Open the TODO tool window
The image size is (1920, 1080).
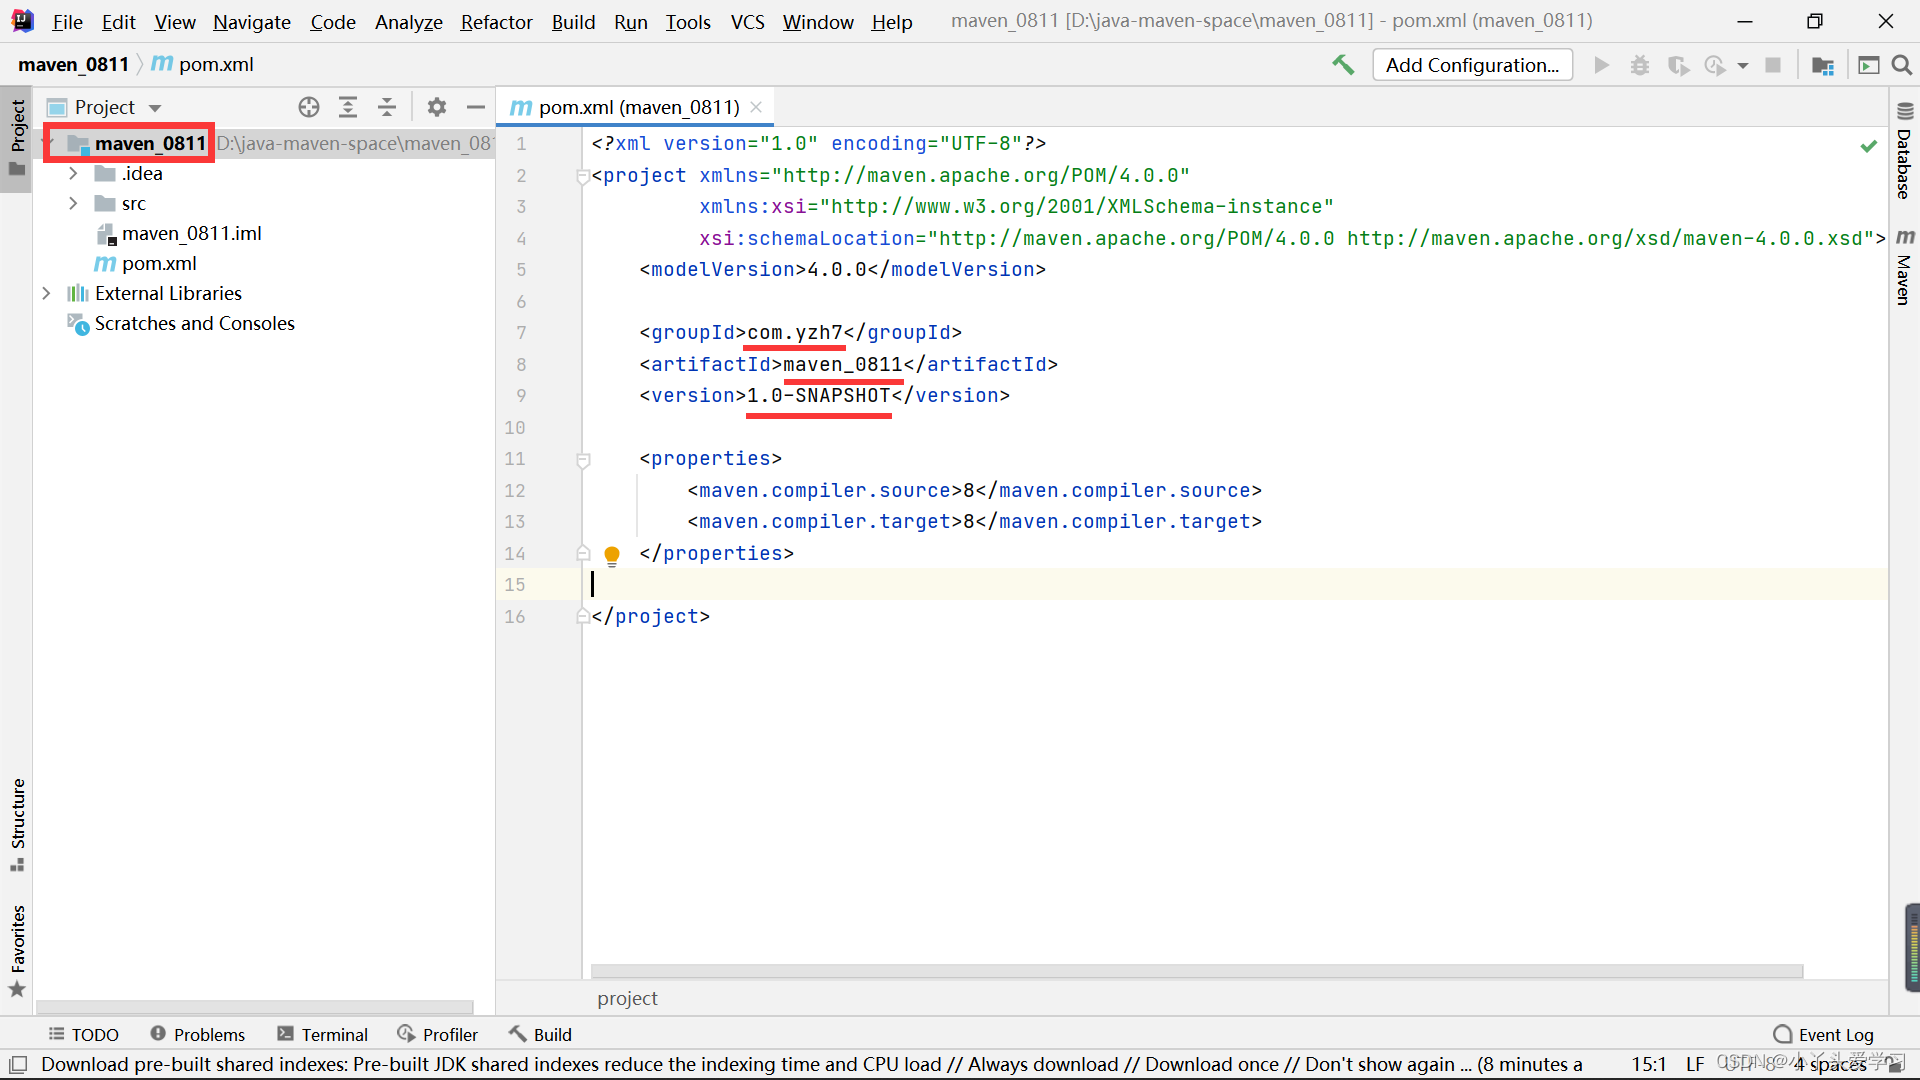click(84, 1034)
